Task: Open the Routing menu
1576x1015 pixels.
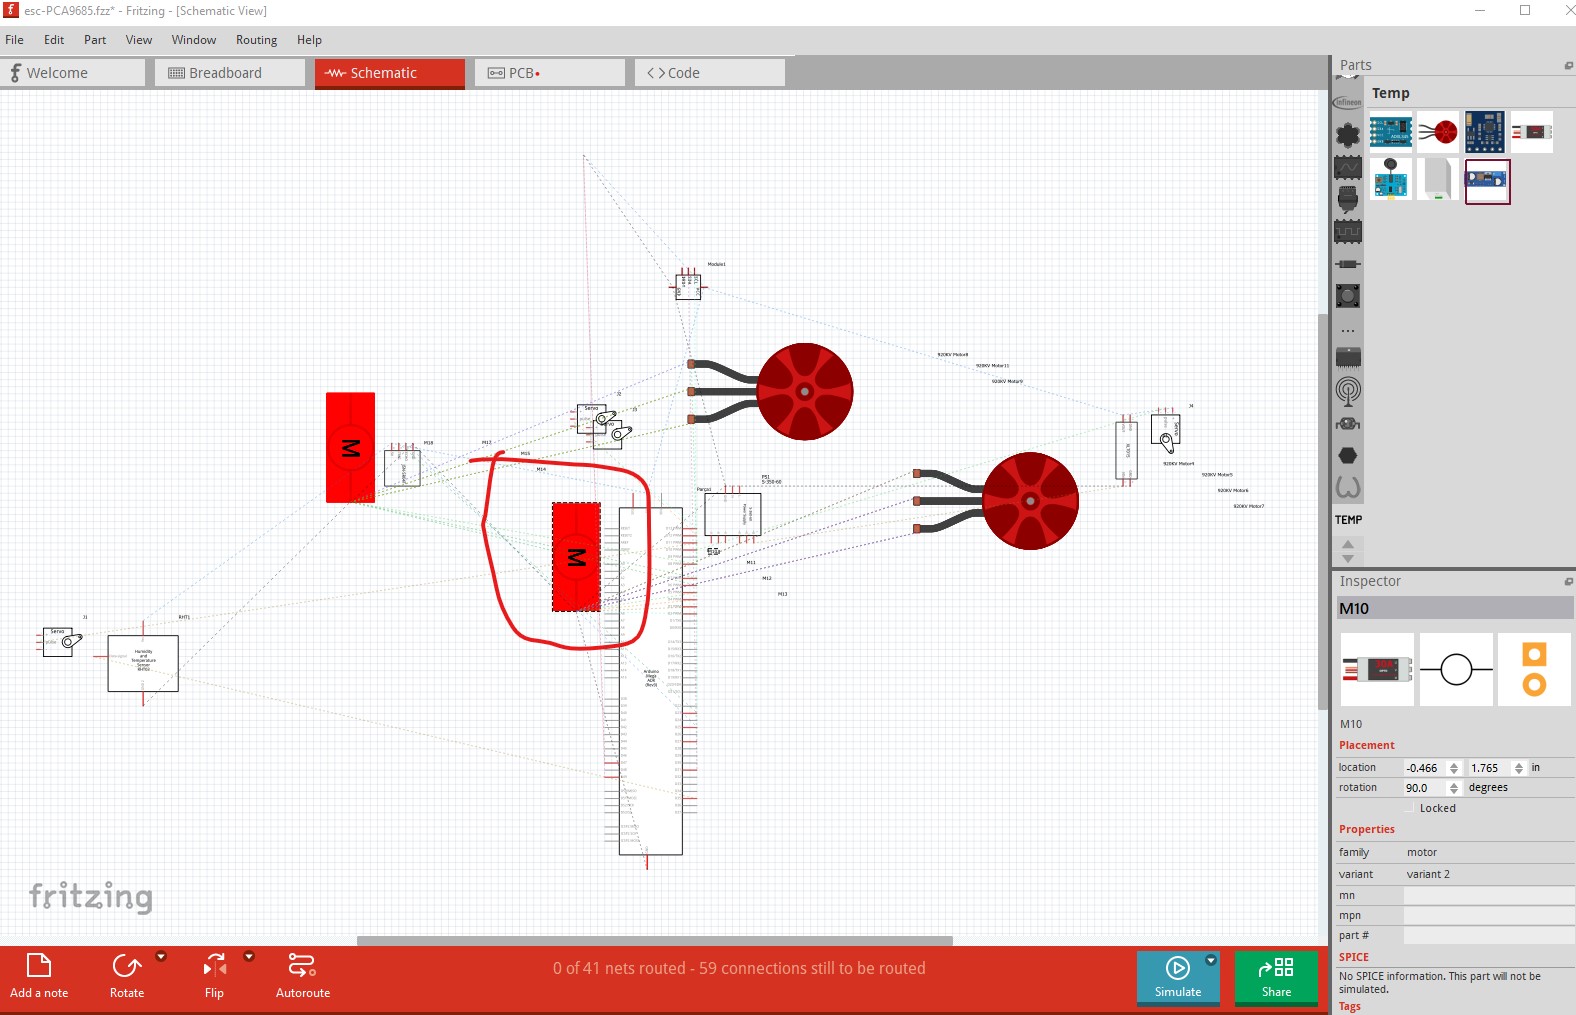Action: click(256, 40)
